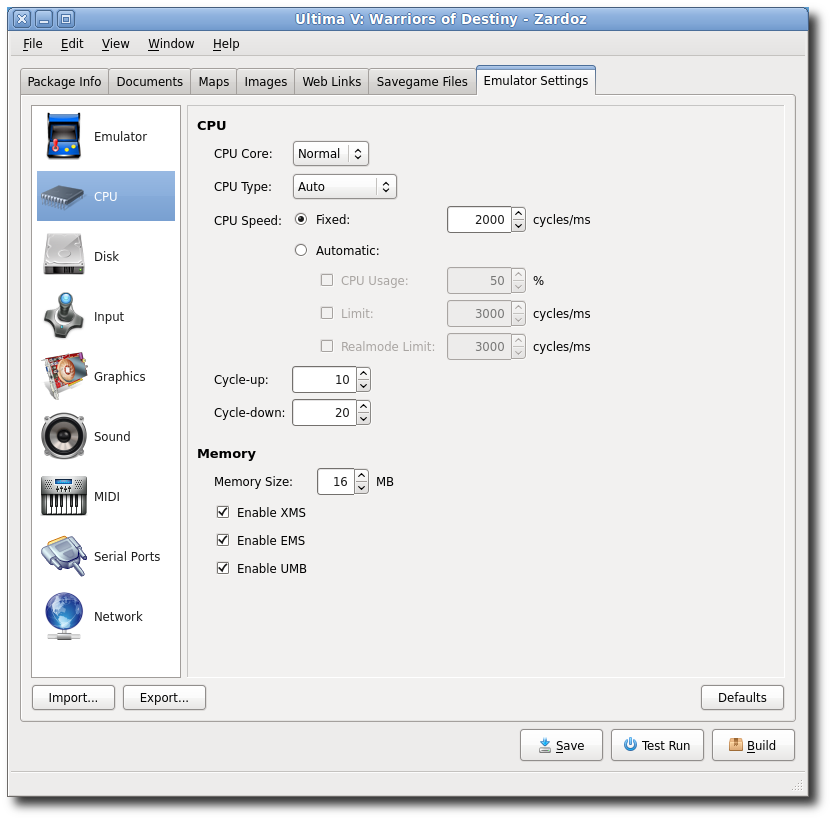Select the Serial Ports cable icon
Viewport: 832px width, 820px height.
point(63,556)
